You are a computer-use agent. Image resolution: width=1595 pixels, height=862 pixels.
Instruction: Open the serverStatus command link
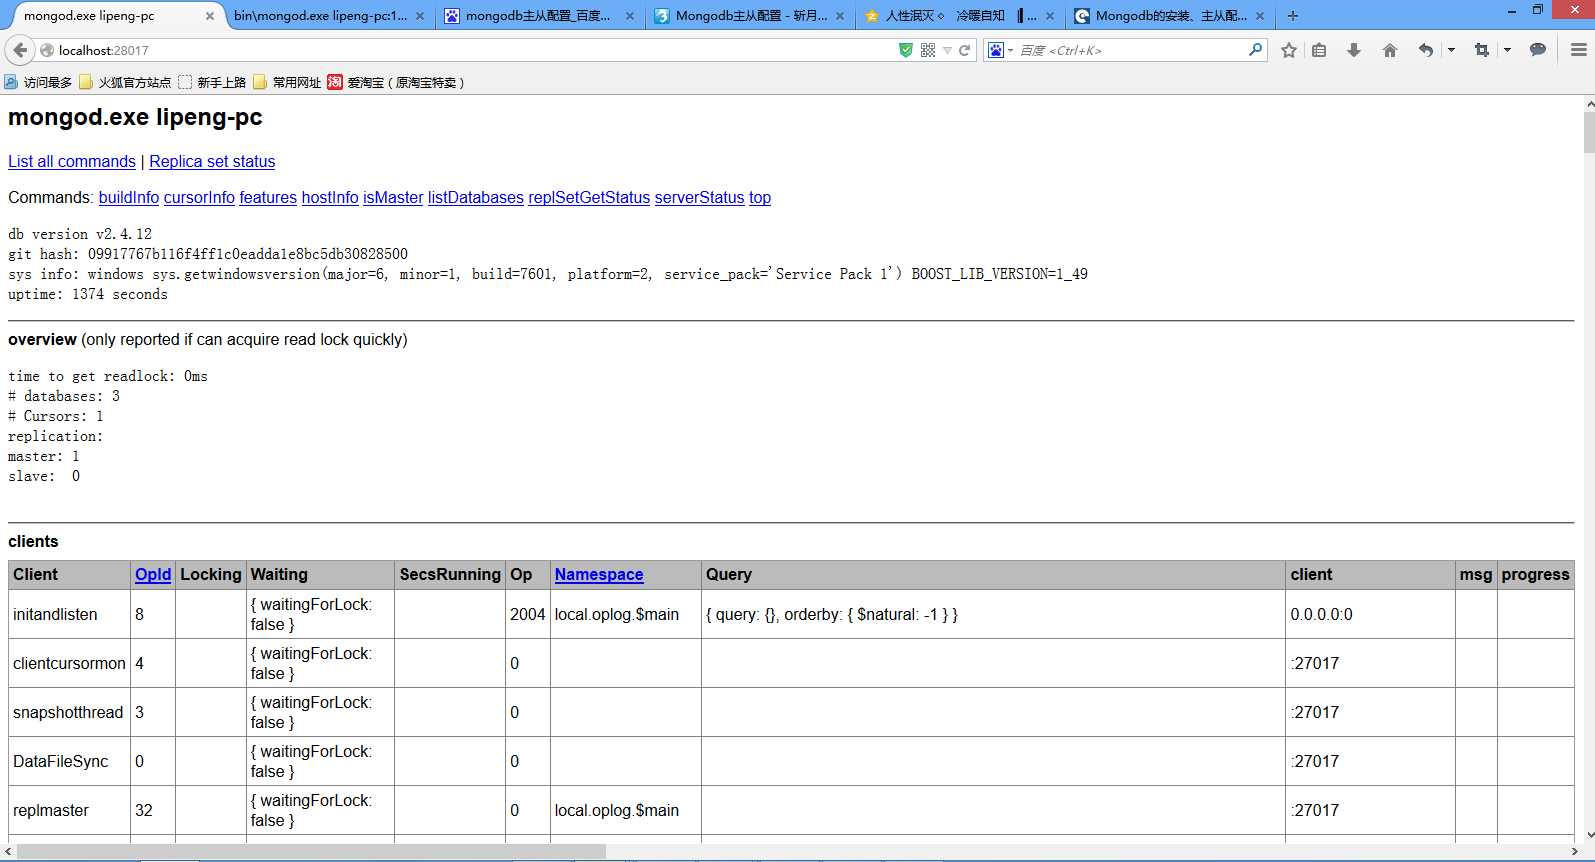pyautogui.click(x=700, y=197)
